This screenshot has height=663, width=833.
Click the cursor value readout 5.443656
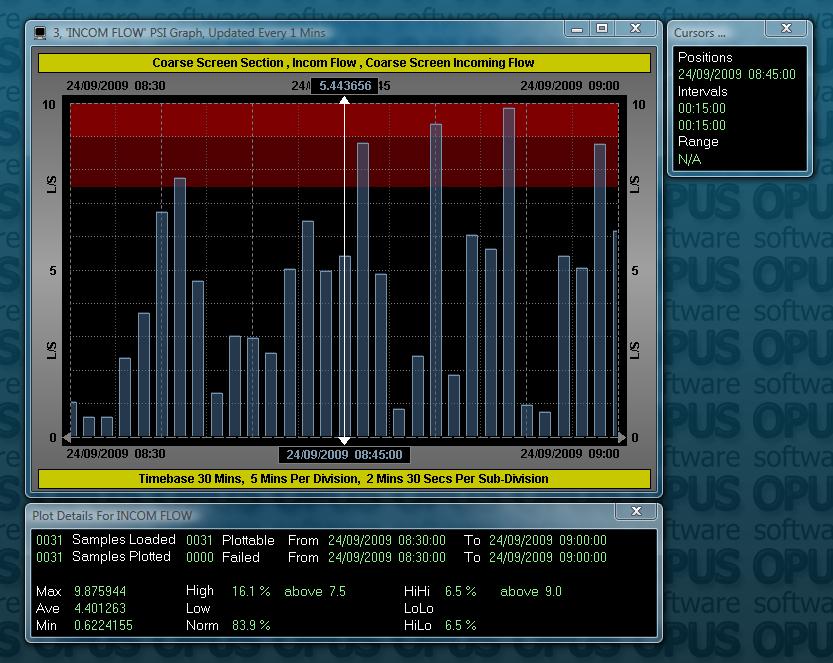click(345, 86)
